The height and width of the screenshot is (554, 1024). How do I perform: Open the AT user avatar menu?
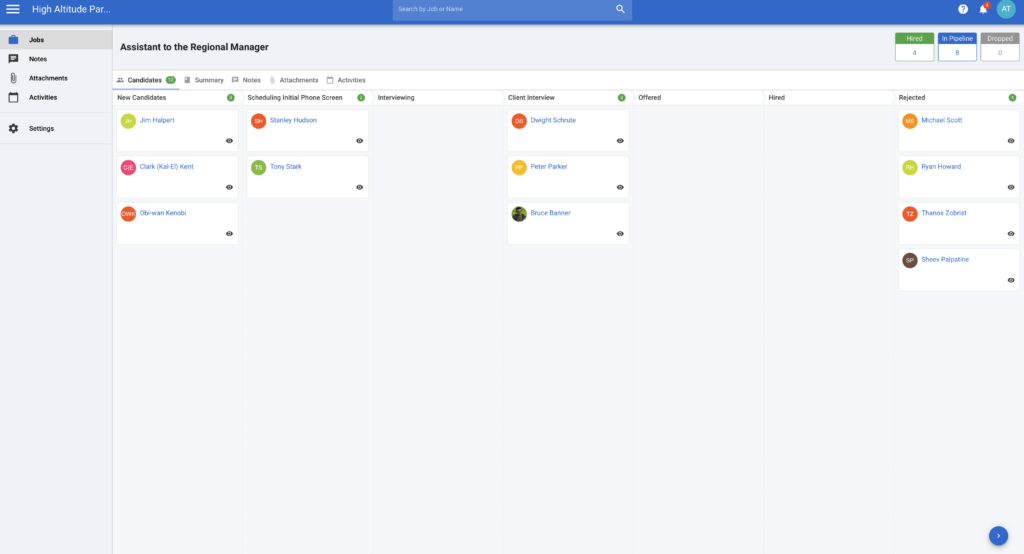(x=1006, y=9)
